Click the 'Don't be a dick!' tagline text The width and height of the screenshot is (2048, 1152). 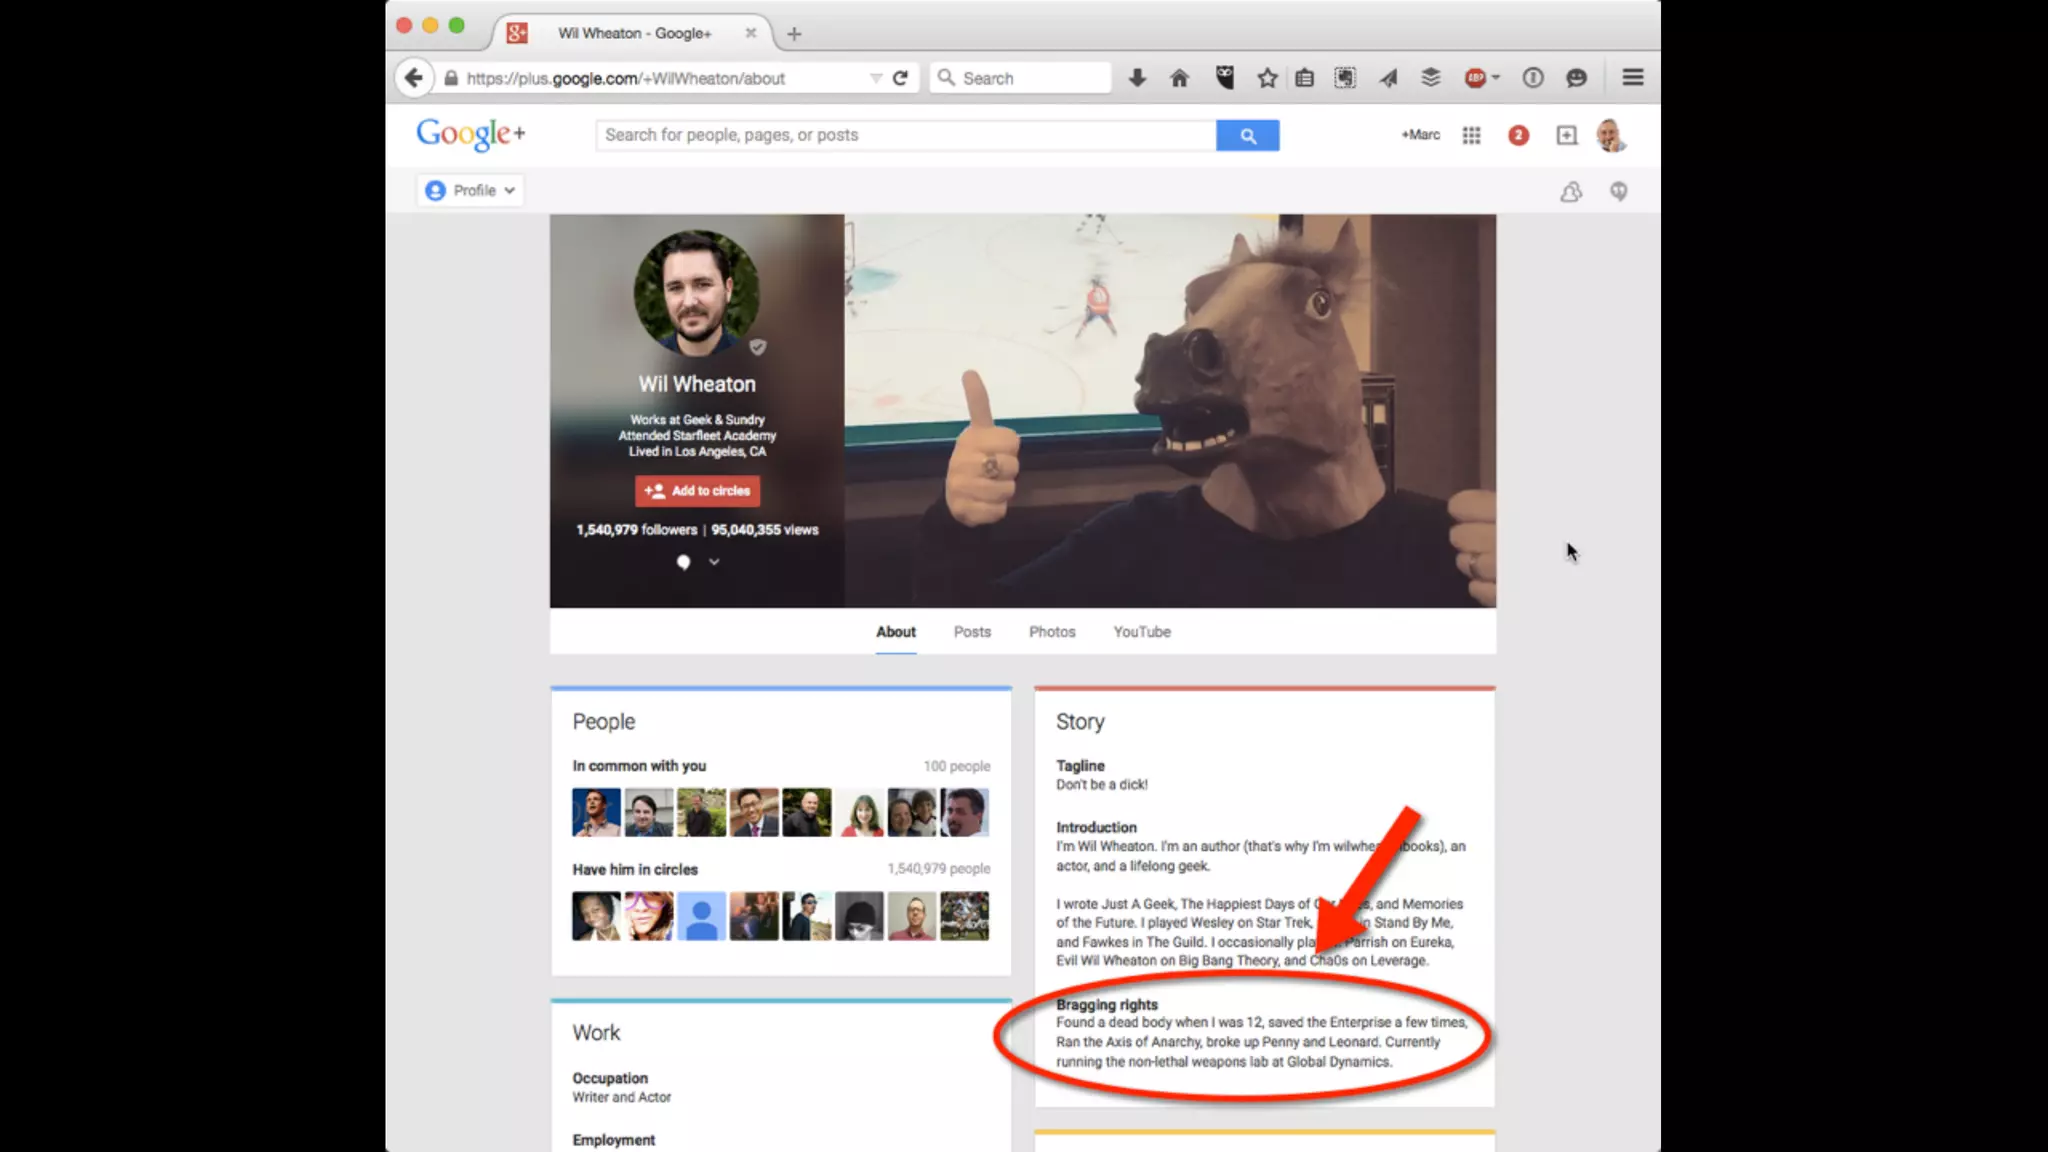click(x=1102, y=785)
